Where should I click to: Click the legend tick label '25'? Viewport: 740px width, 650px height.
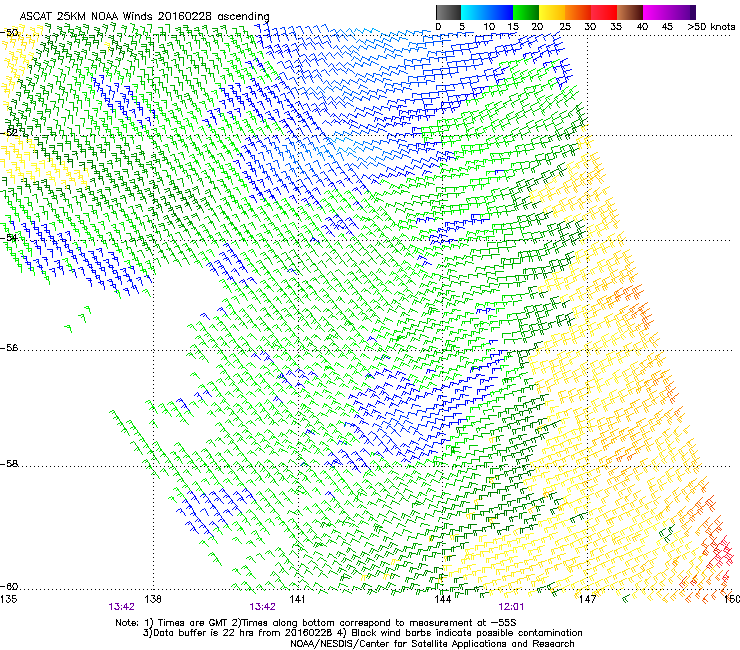(565, 27)
